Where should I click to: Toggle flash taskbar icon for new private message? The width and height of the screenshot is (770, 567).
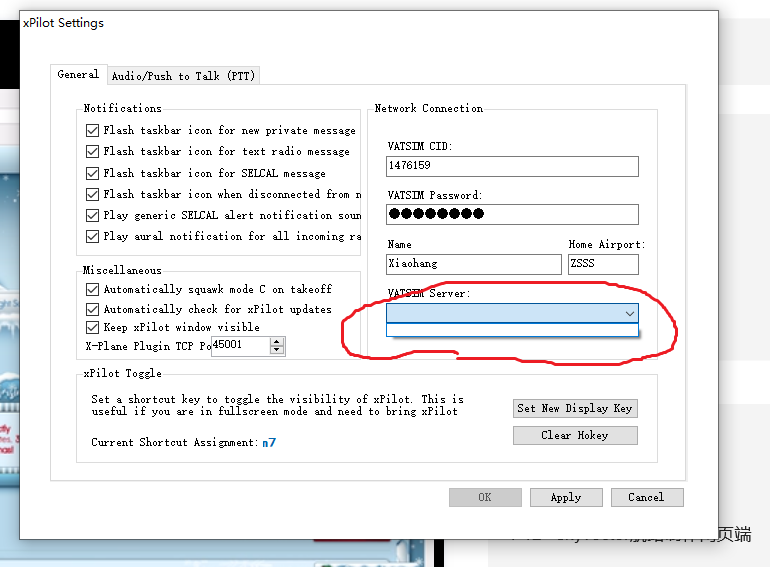coord(92,131)
